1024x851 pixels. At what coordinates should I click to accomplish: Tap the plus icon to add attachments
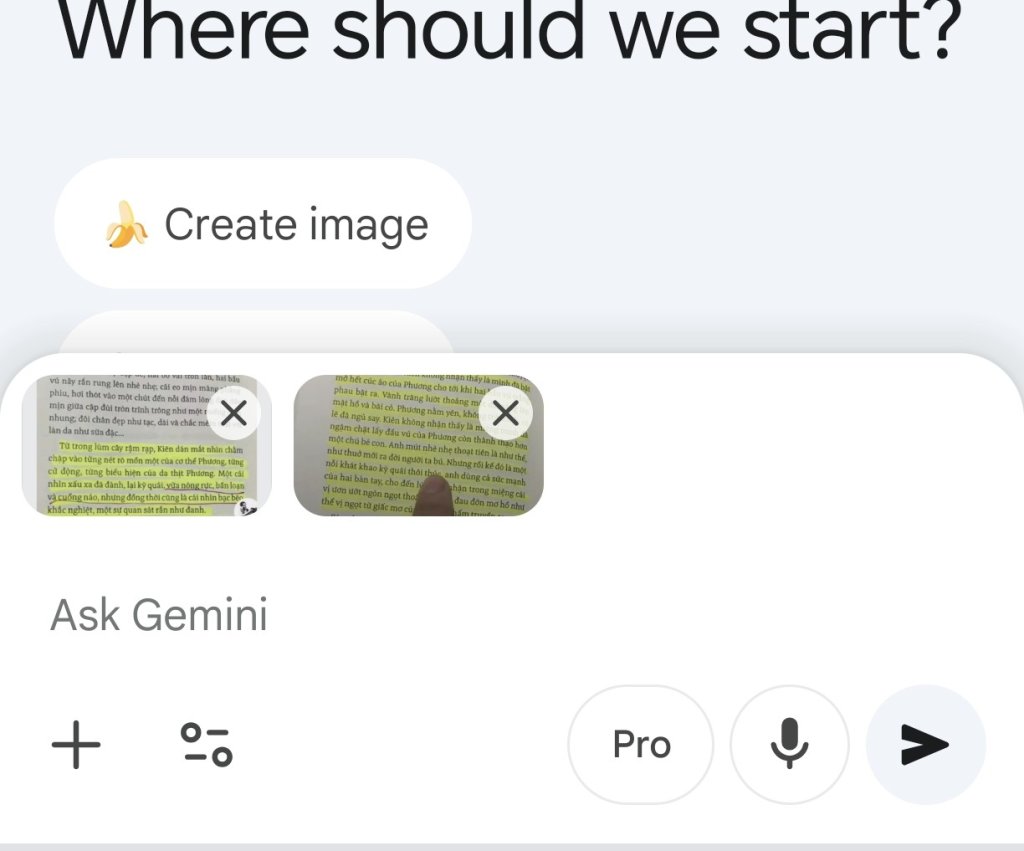pyautogui.click(x=76, y=745)
